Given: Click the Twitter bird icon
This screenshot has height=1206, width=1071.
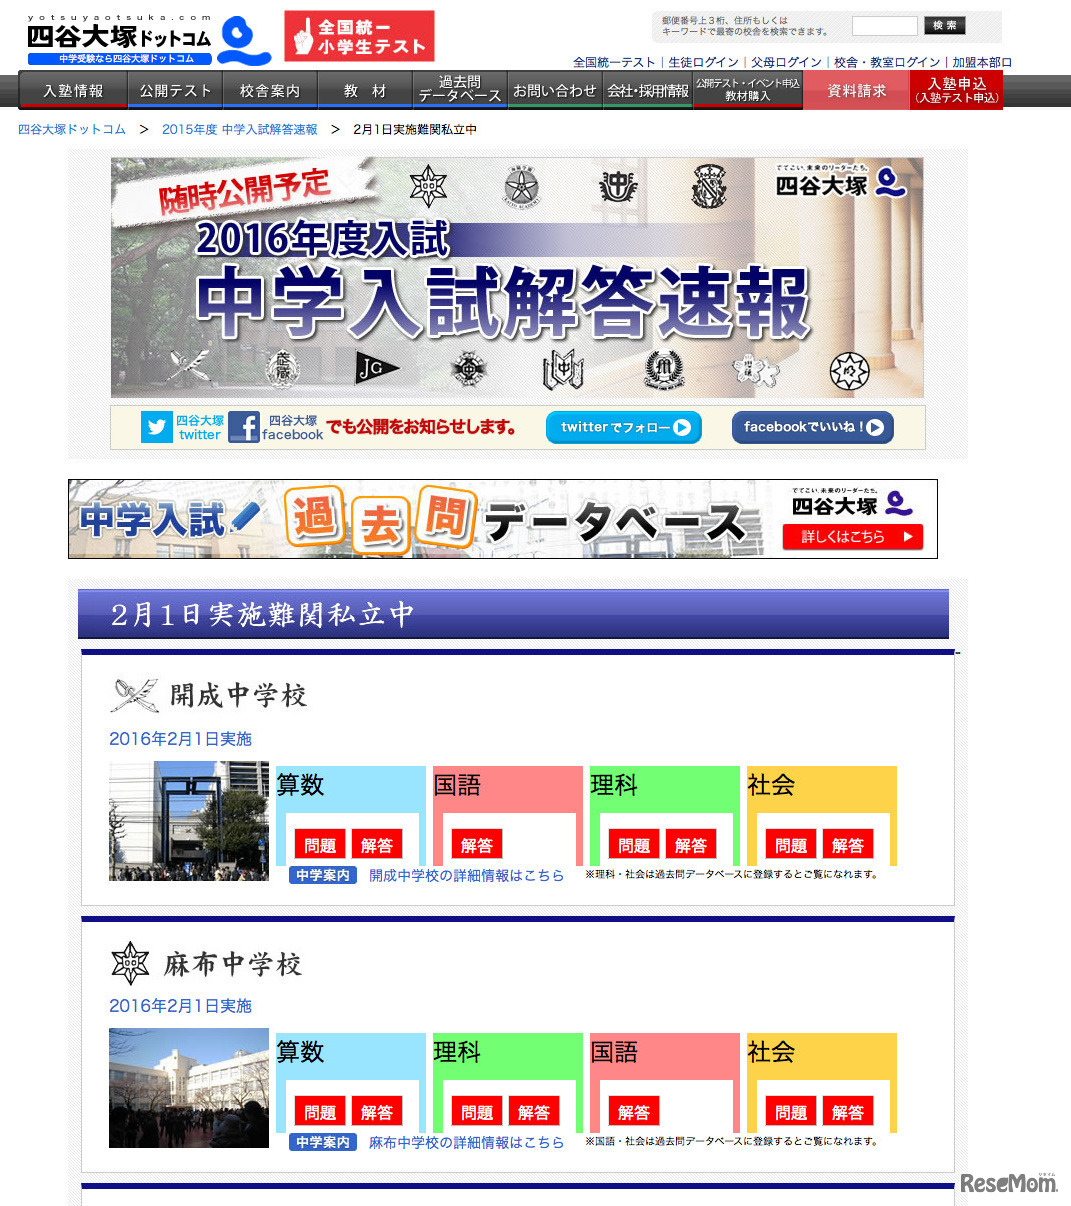Looking at the screenshot, I should pos(156,427).
